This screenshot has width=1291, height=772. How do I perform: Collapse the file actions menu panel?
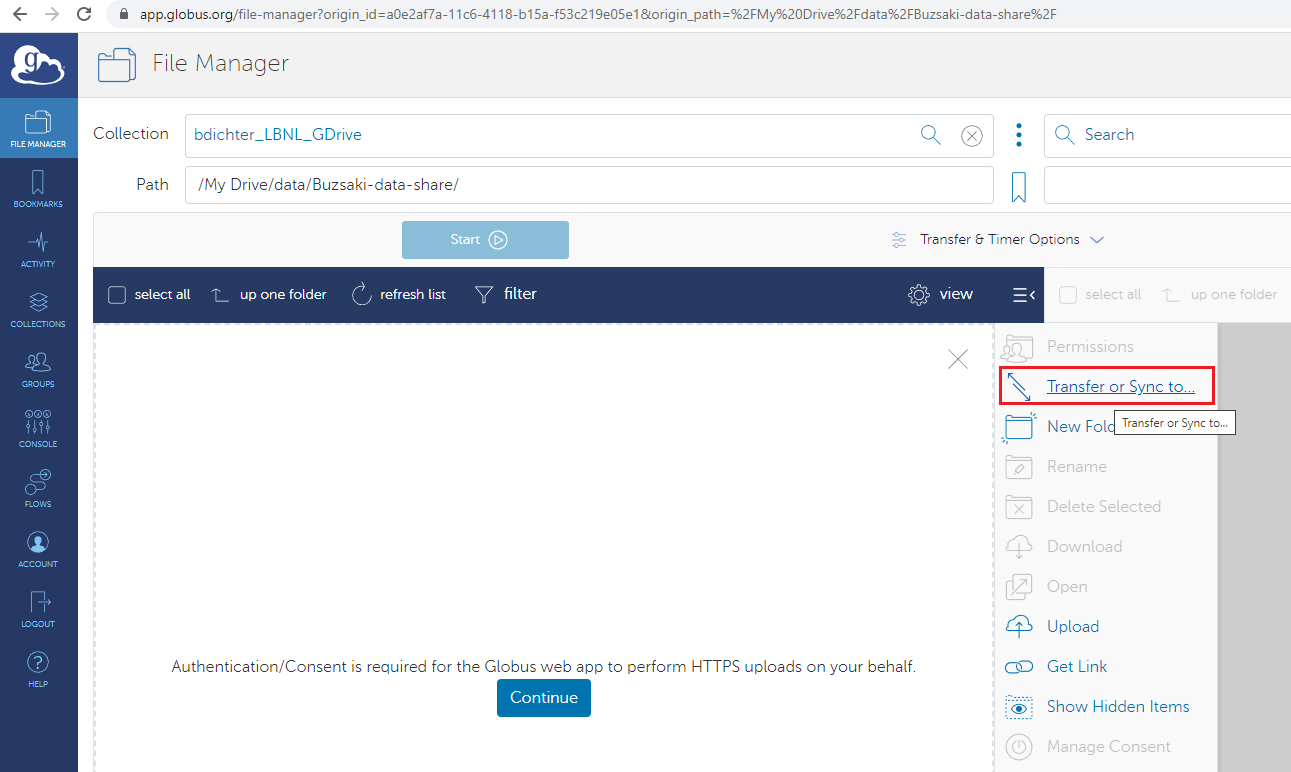1023,295
